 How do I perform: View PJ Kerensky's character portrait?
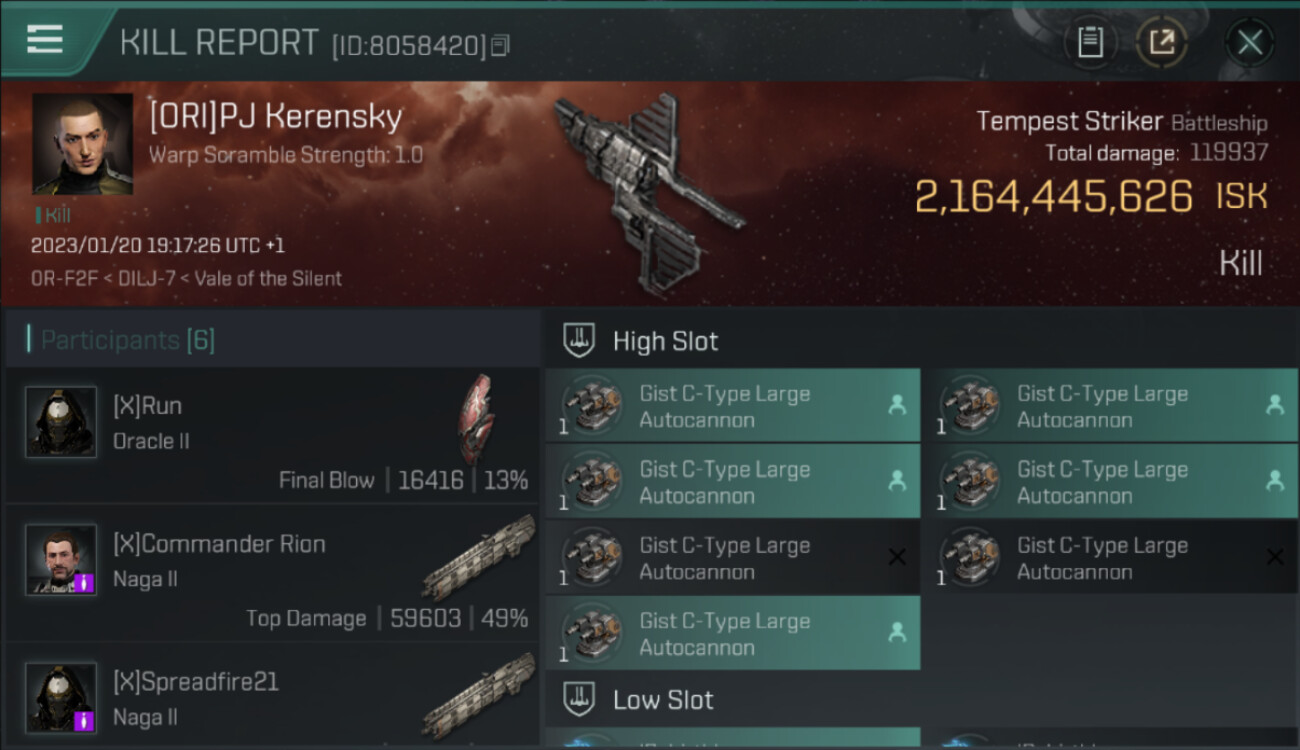[82, 144]
